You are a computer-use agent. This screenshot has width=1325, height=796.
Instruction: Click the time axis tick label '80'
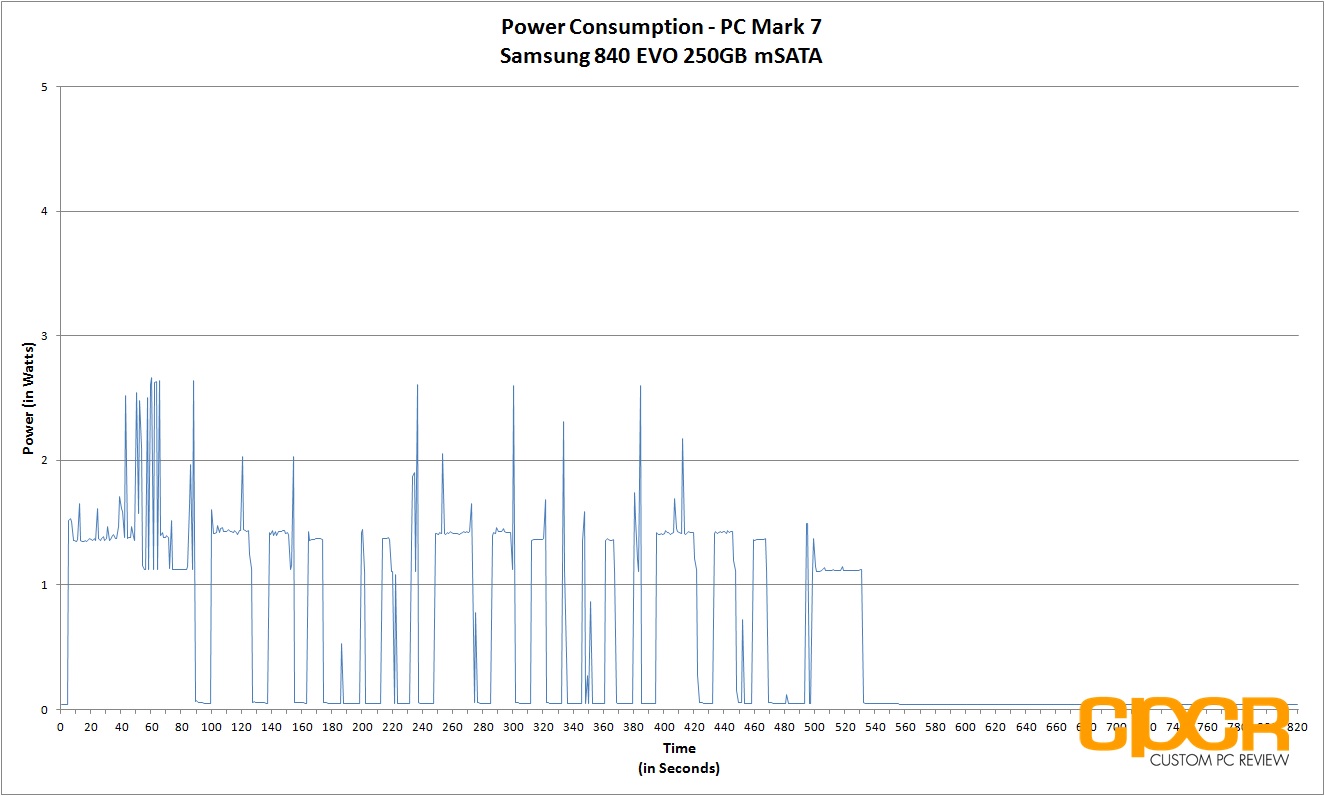(181, 727)
